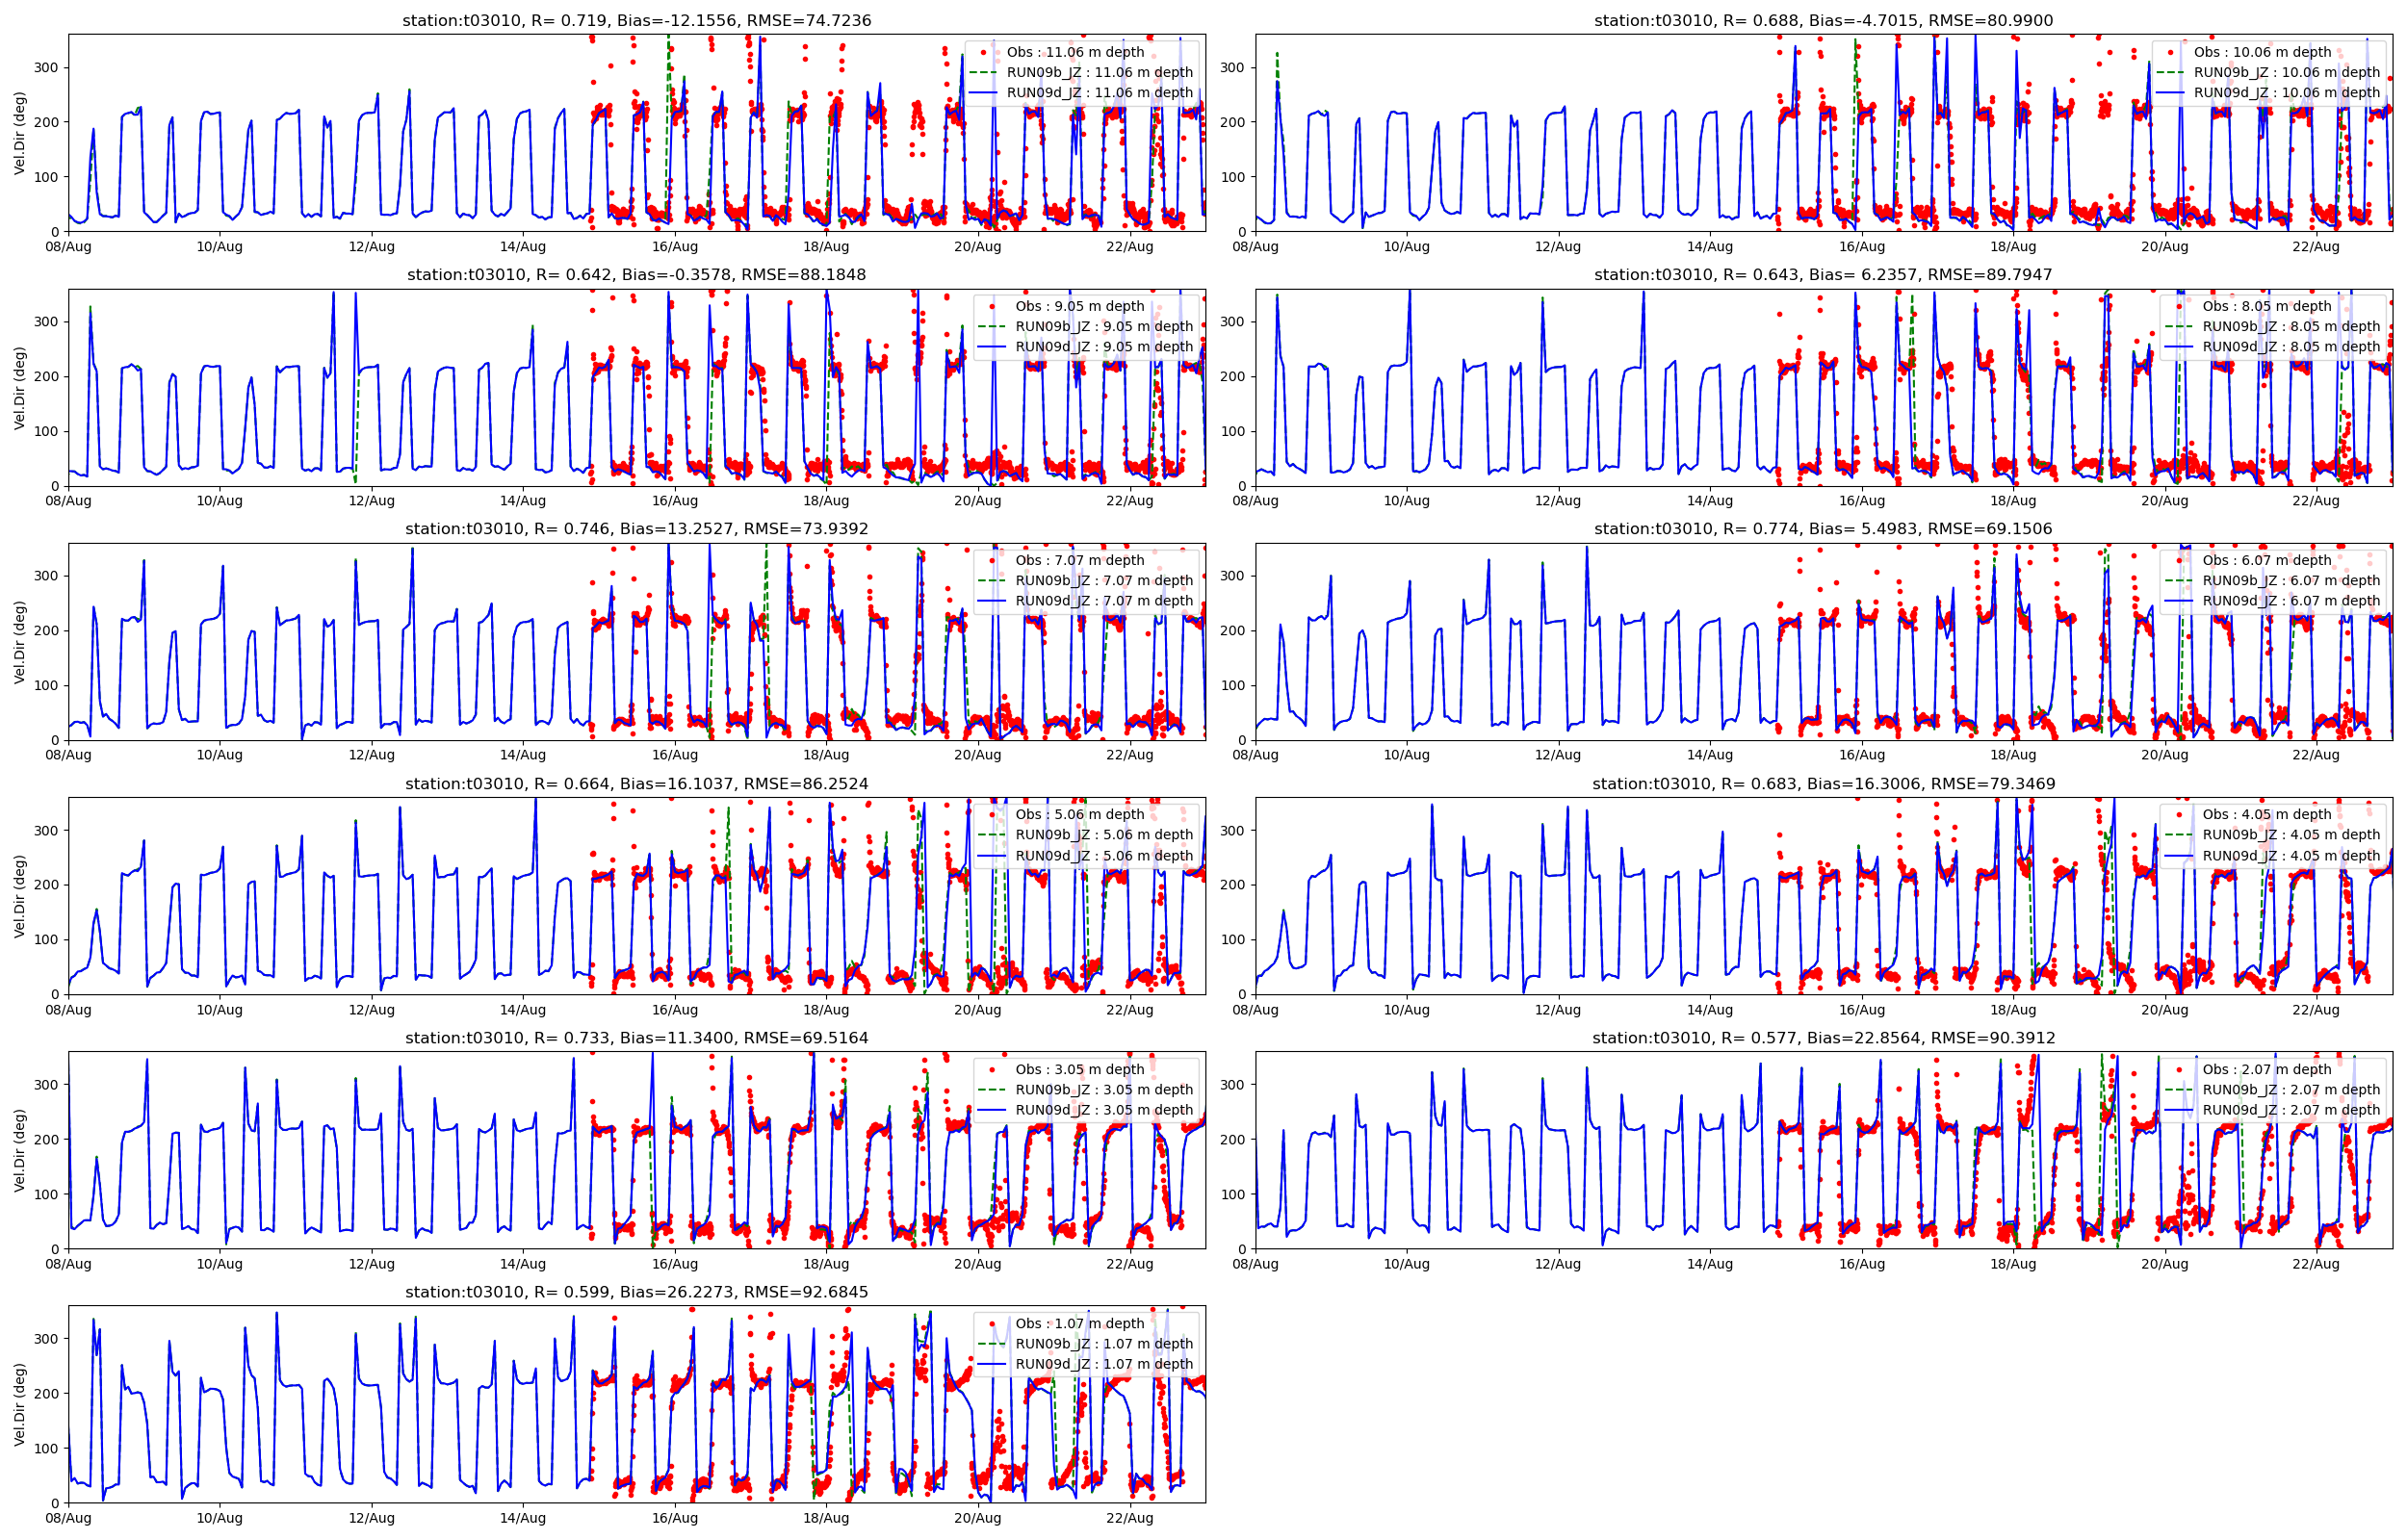Click the green RUN09b_JZ 7.07 m legend line
Screen dimensions: 2407x1540
(991, 581)
